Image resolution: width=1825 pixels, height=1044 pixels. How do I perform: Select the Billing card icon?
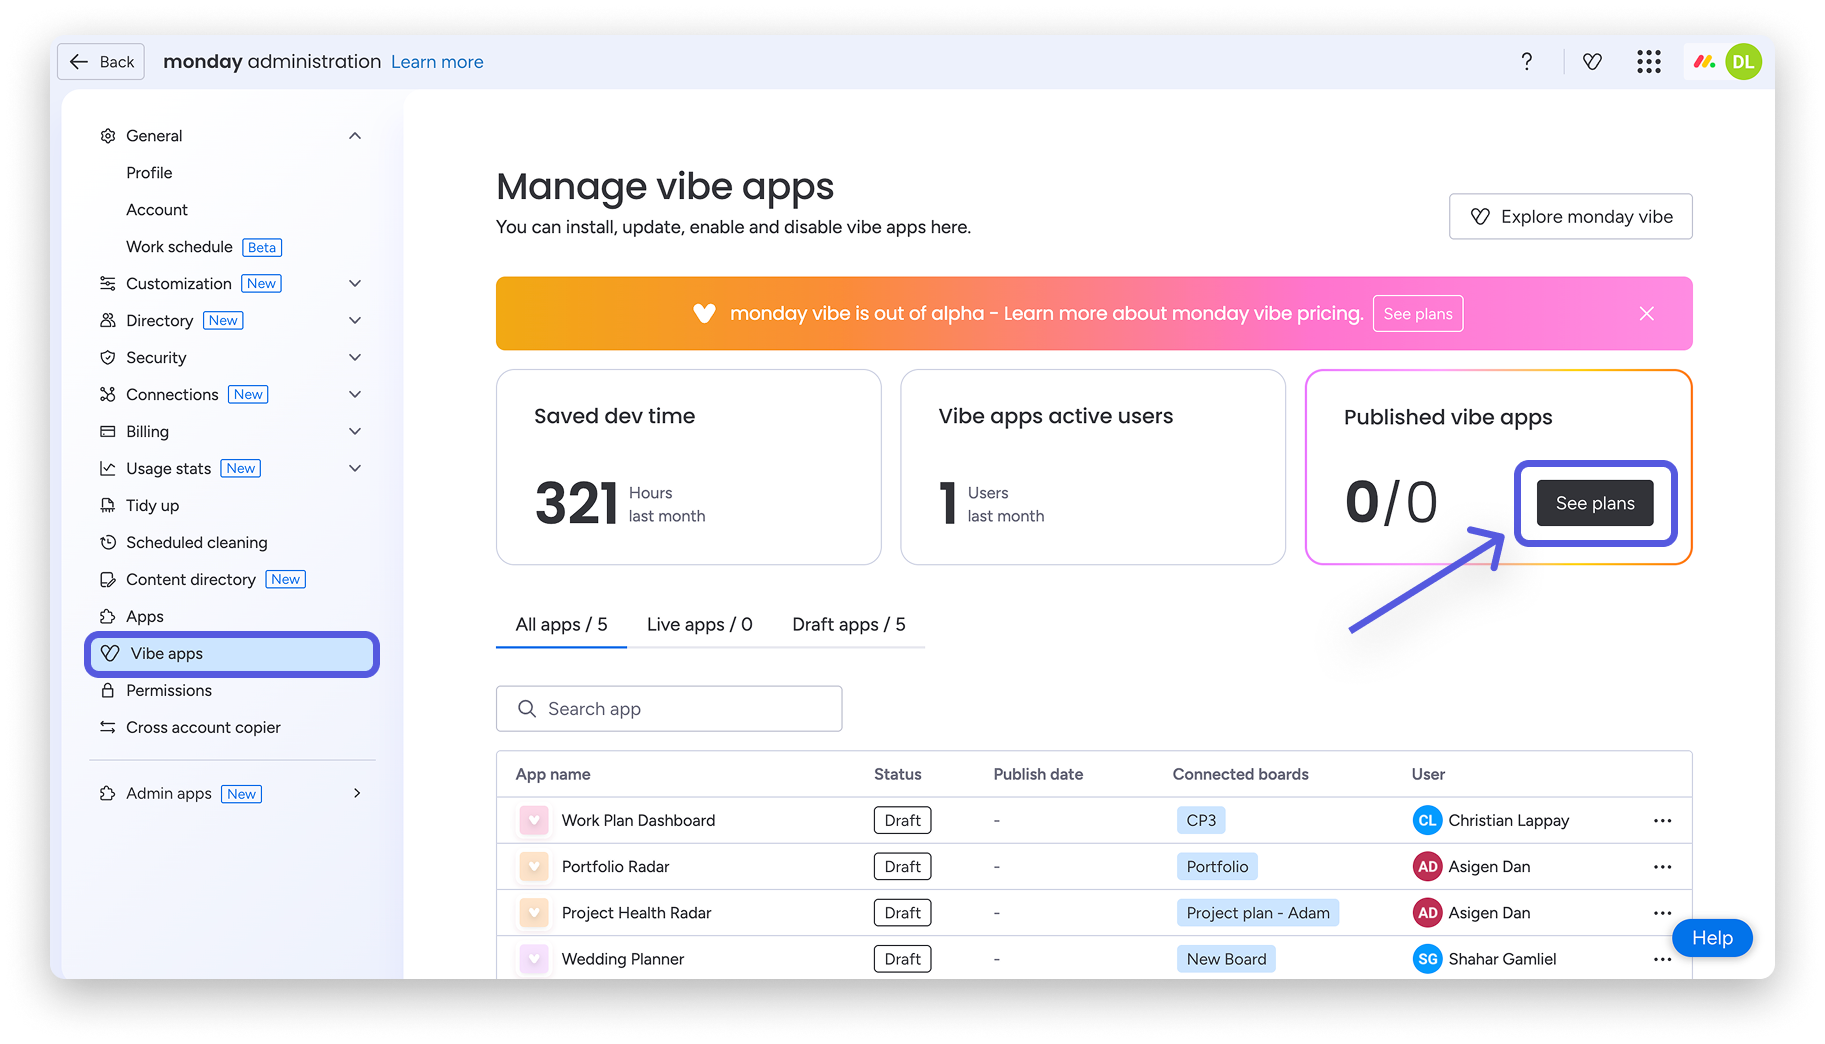point(108,431)
